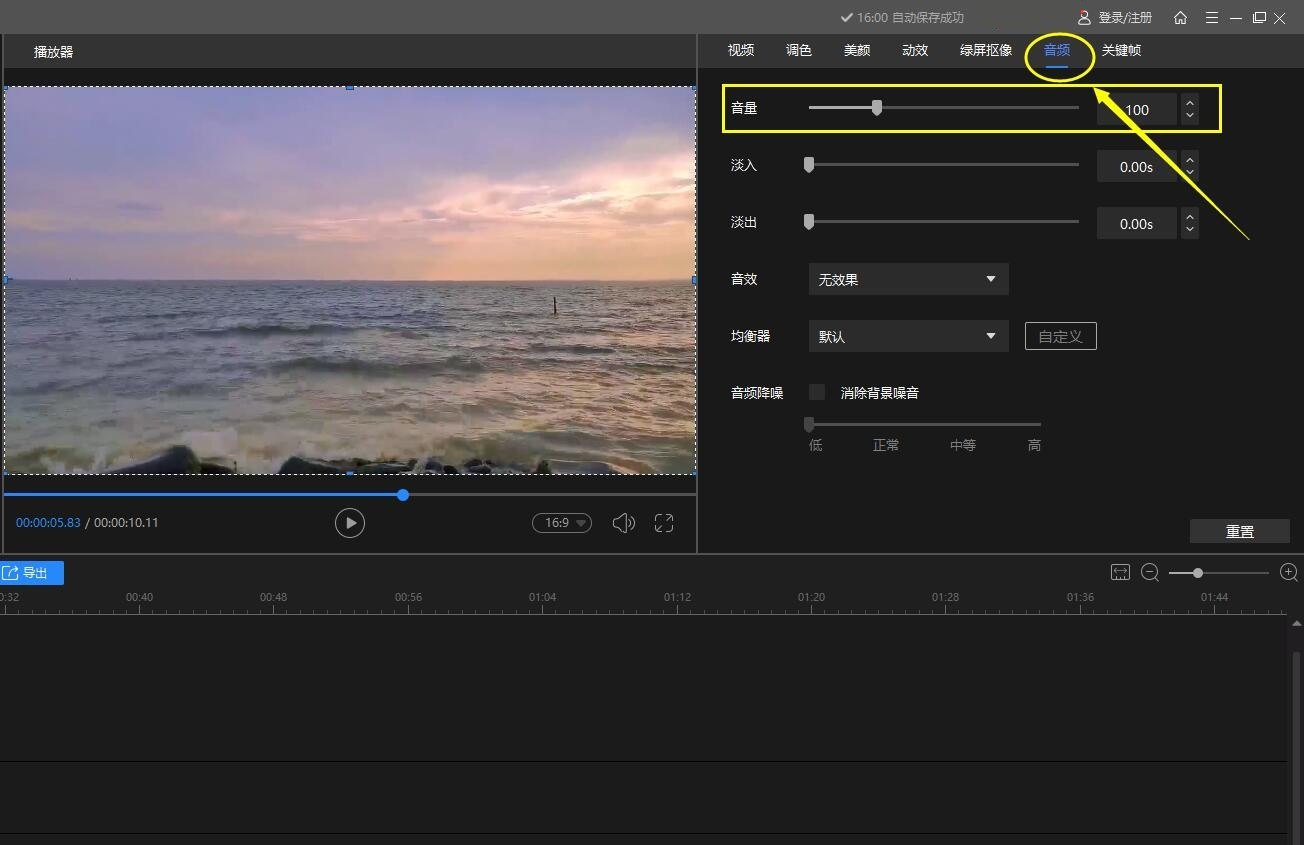1304x845 pixels.
Task: Click the home icon in title bar
Action: pyautogui.click(x=1180, y=18)
